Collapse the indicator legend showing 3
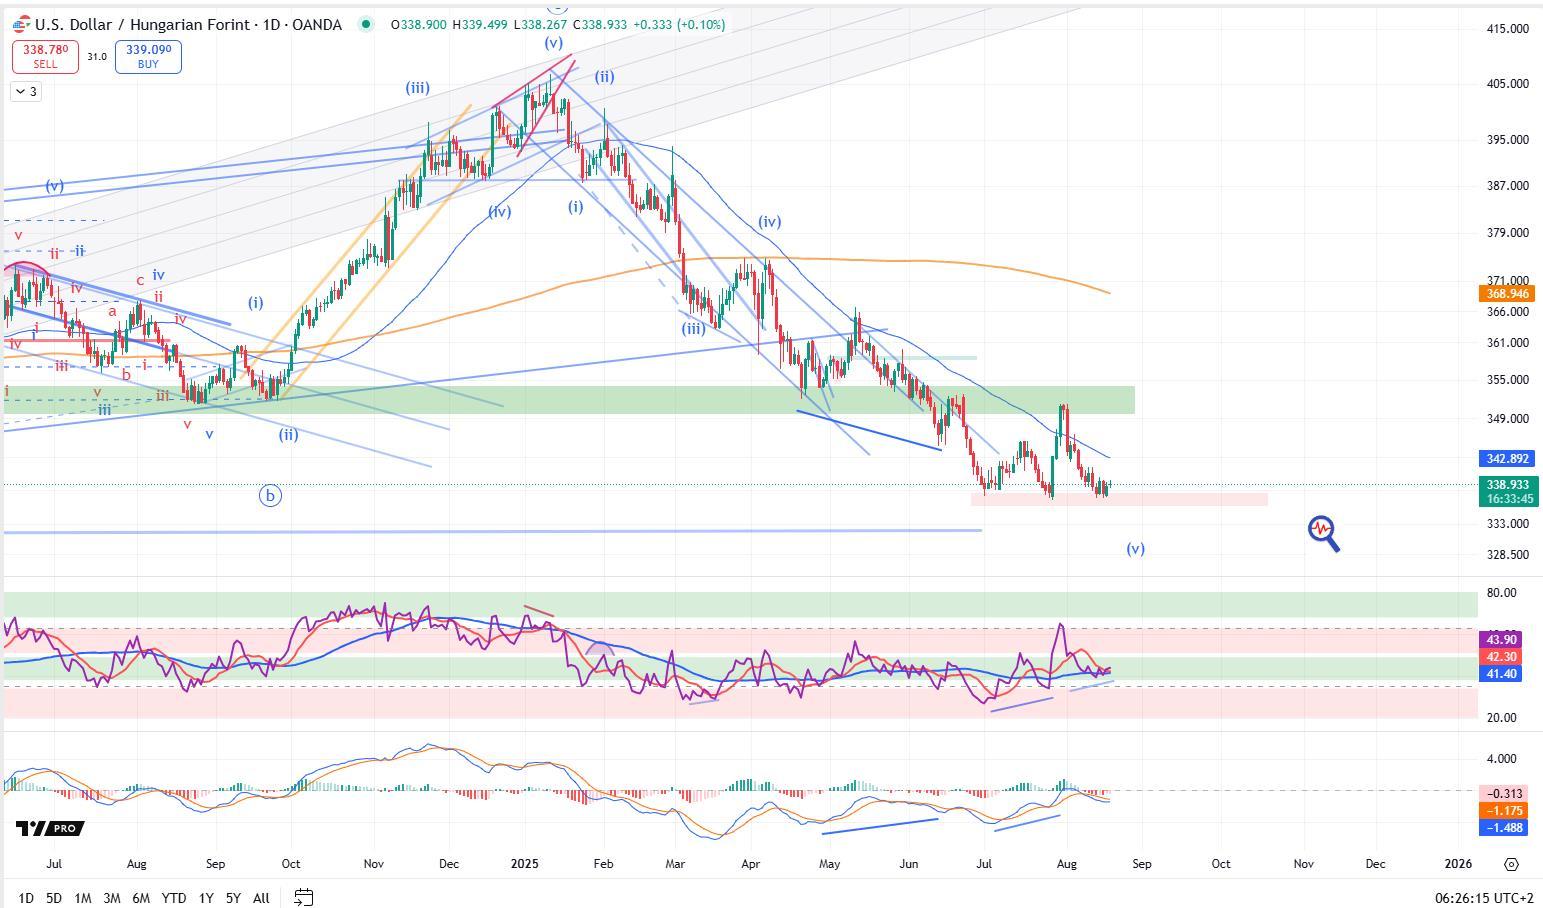The image size is (1543, 908). [x=26, y=92]
